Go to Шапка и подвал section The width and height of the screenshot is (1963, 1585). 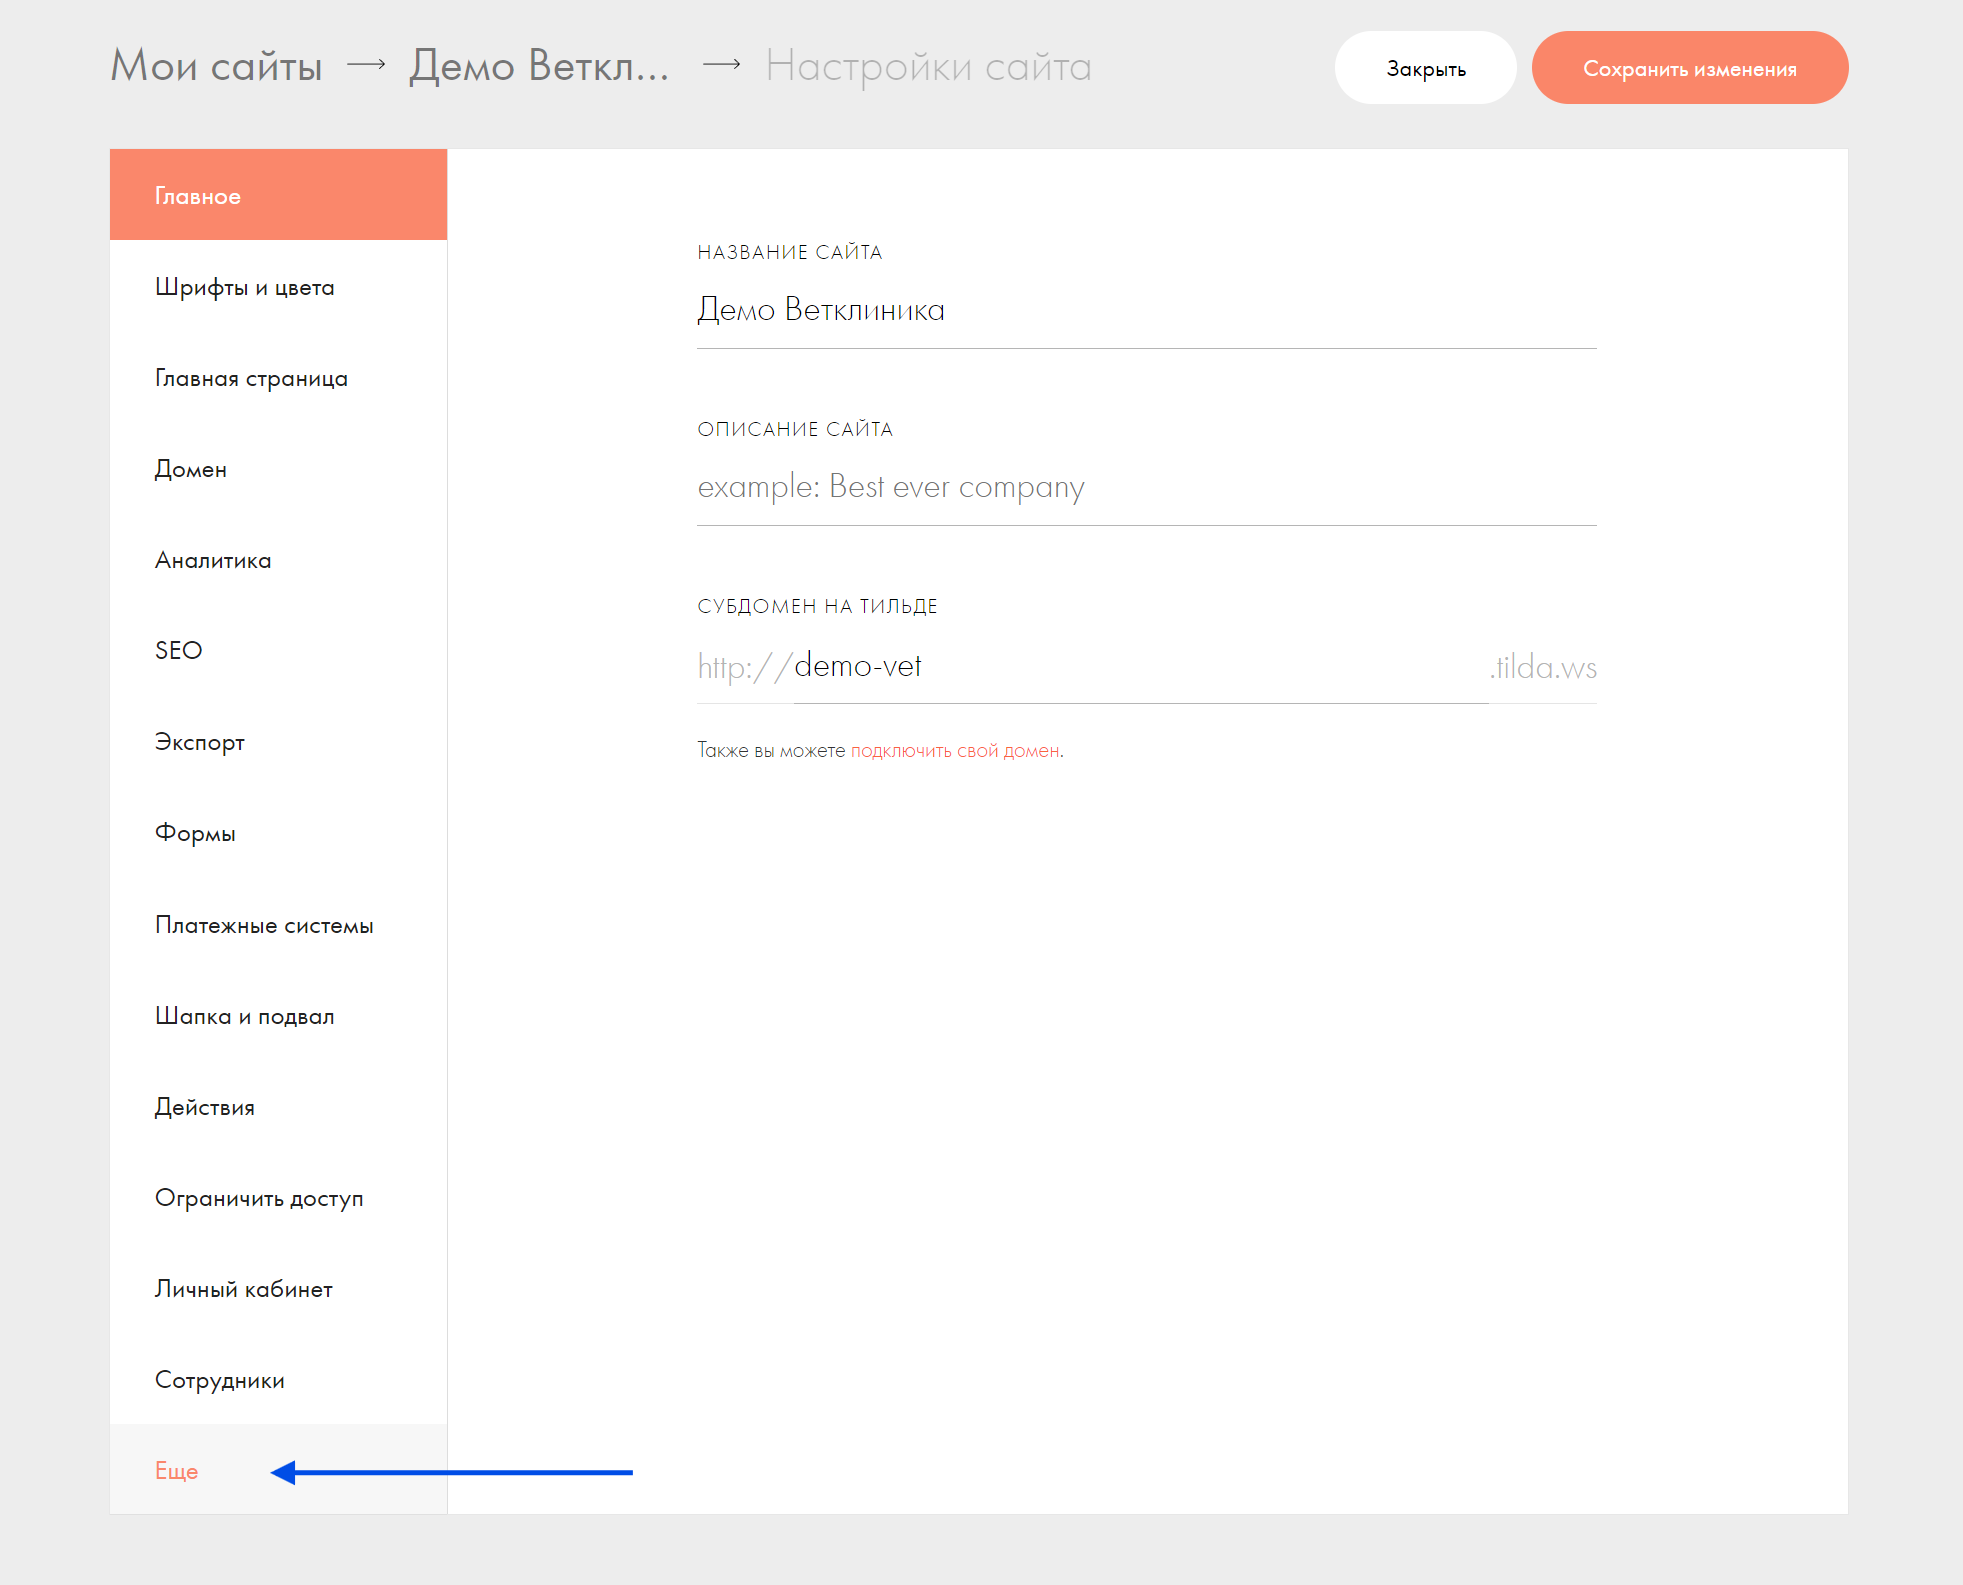click(x=244, y=1017)
